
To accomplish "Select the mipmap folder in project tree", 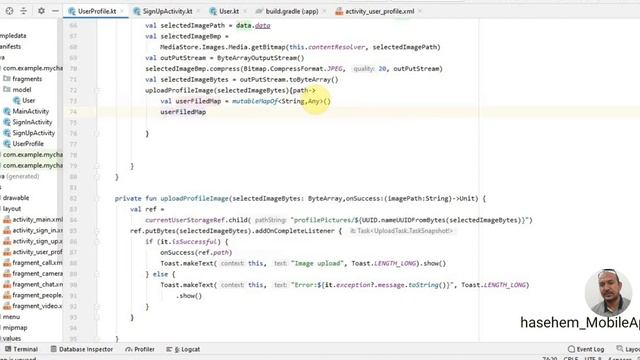I will coord(15,328).
